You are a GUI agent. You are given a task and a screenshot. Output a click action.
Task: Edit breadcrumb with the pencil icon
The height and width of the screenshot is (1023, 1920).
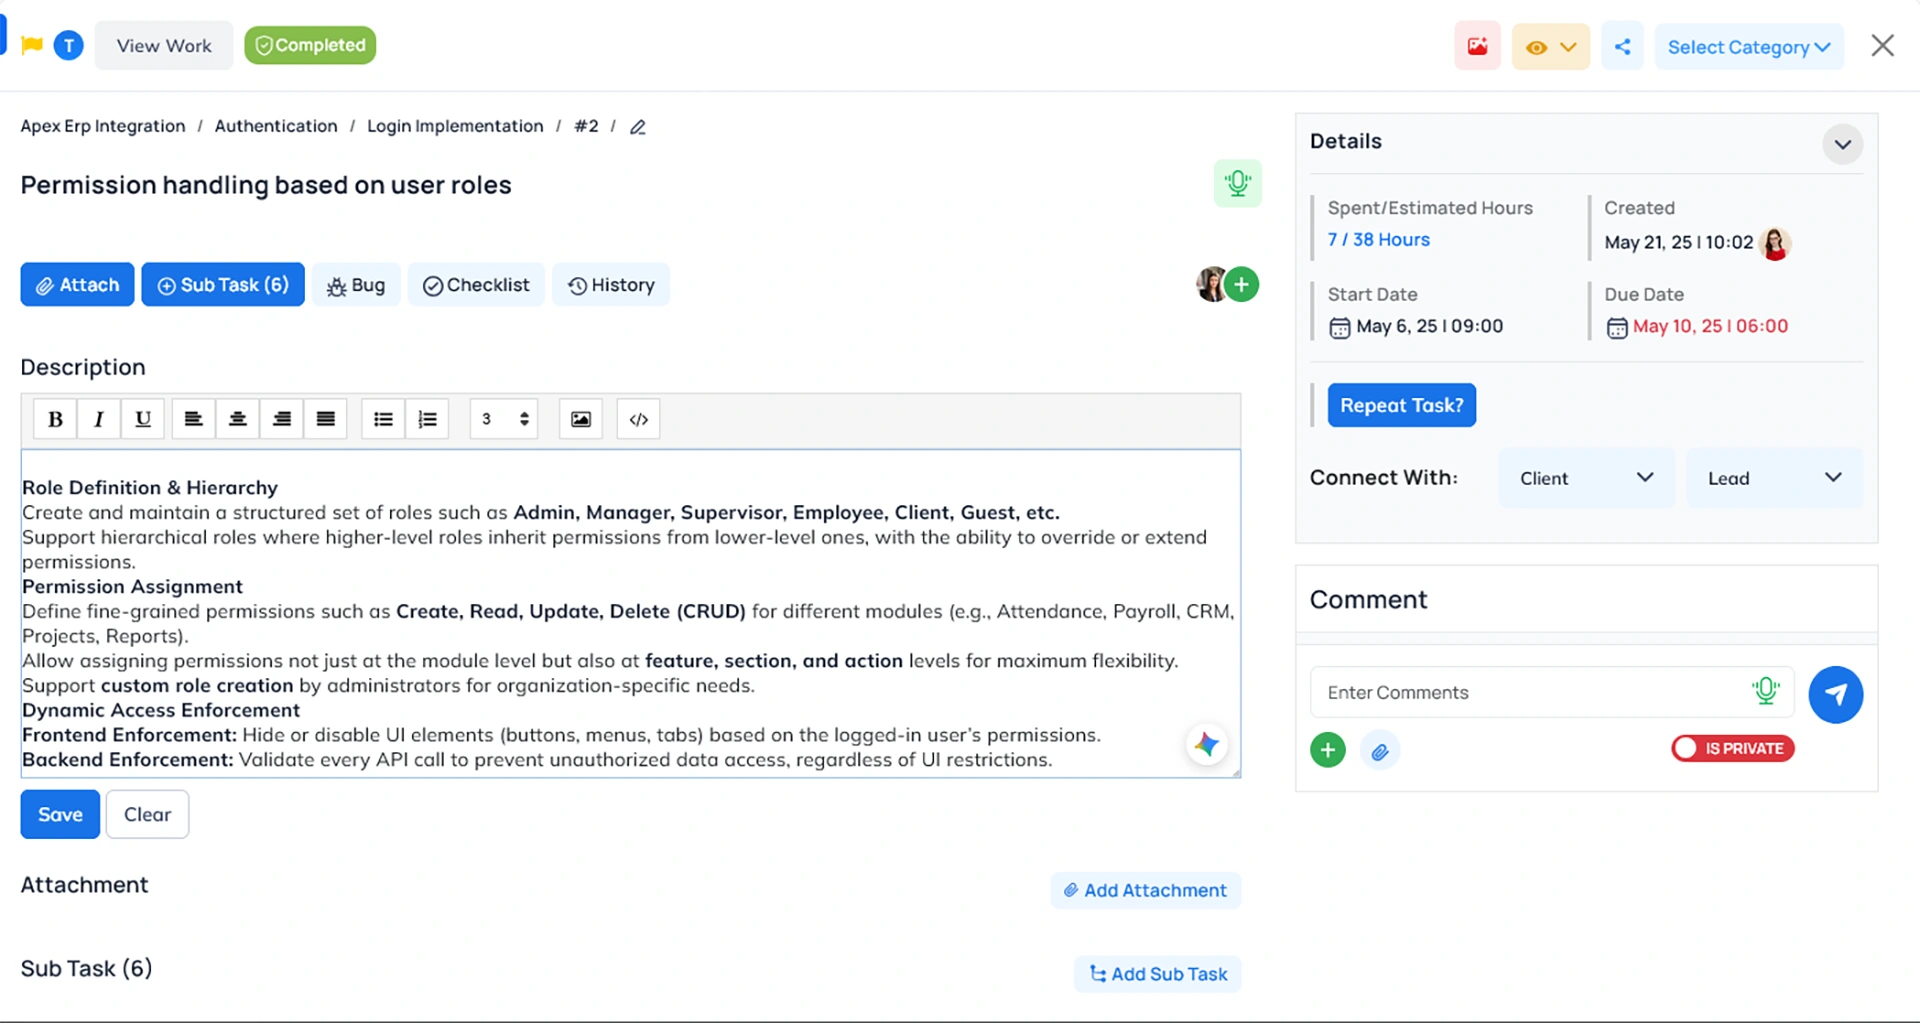click(637, 127)
